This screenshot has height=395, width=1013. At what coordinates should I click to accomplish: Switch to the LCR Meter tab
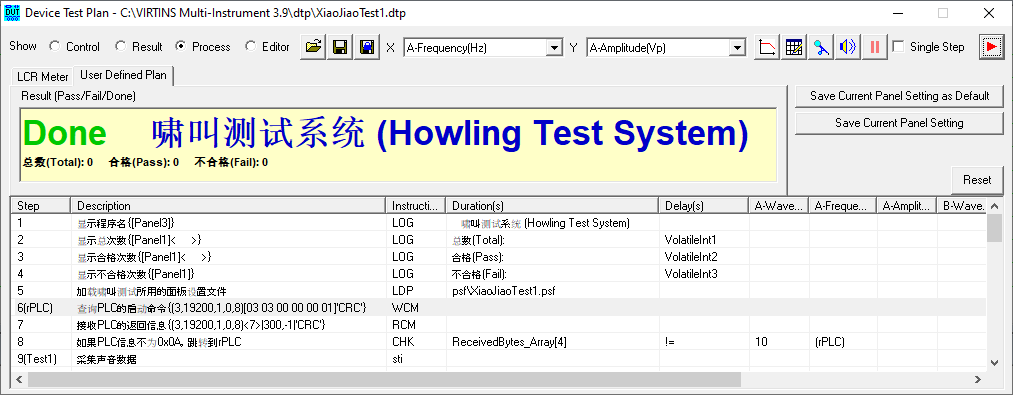(x=43, y=77)
